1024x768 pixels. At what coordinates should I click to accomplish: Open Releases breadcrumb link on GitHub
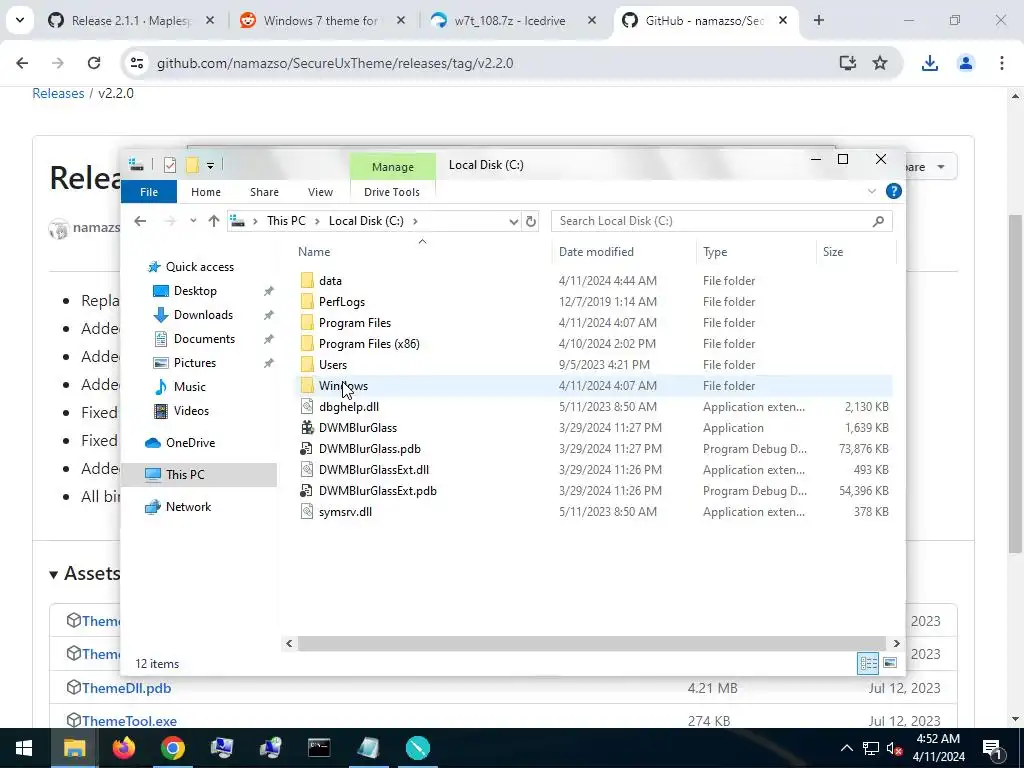(58, 93)
